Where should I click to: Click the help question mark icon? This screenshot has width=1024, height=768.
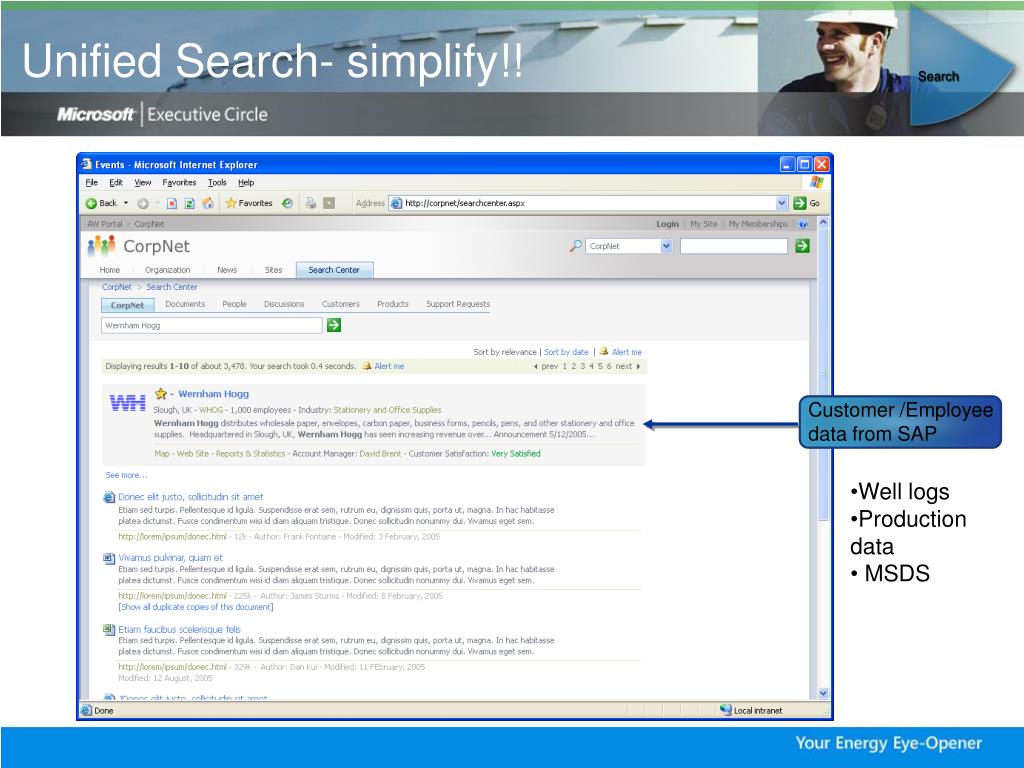(x=803, y=224)
